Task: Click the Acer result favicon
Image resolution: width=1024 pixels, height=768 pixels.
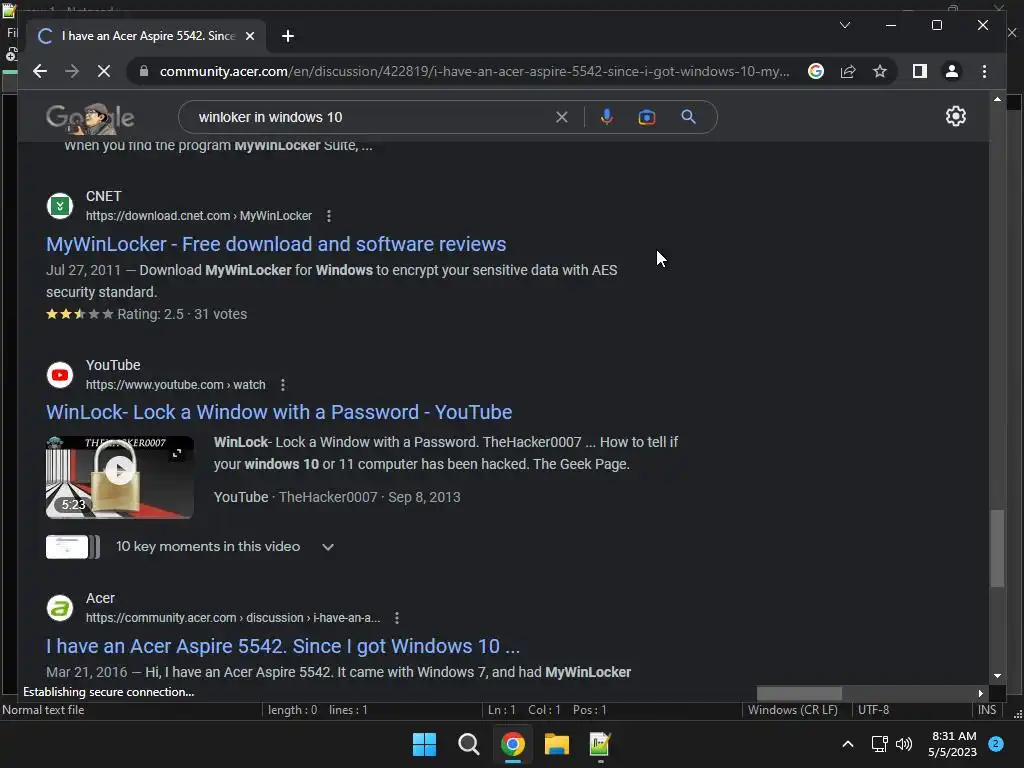Action: (59, 608)
